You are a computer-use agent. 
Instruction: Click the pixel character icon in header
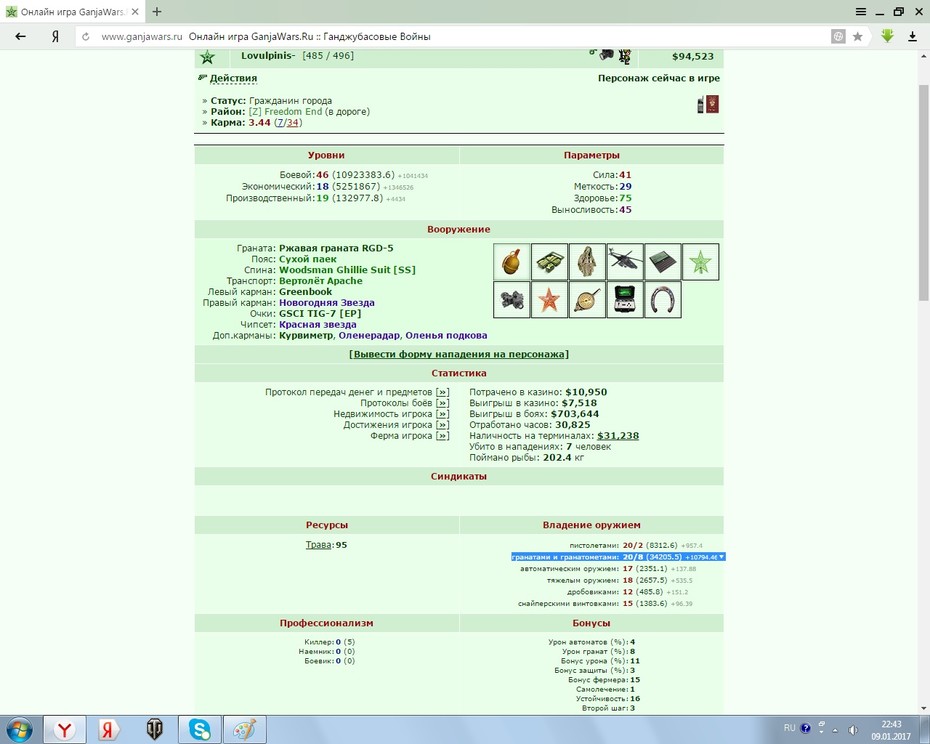(x=625, y=57)
